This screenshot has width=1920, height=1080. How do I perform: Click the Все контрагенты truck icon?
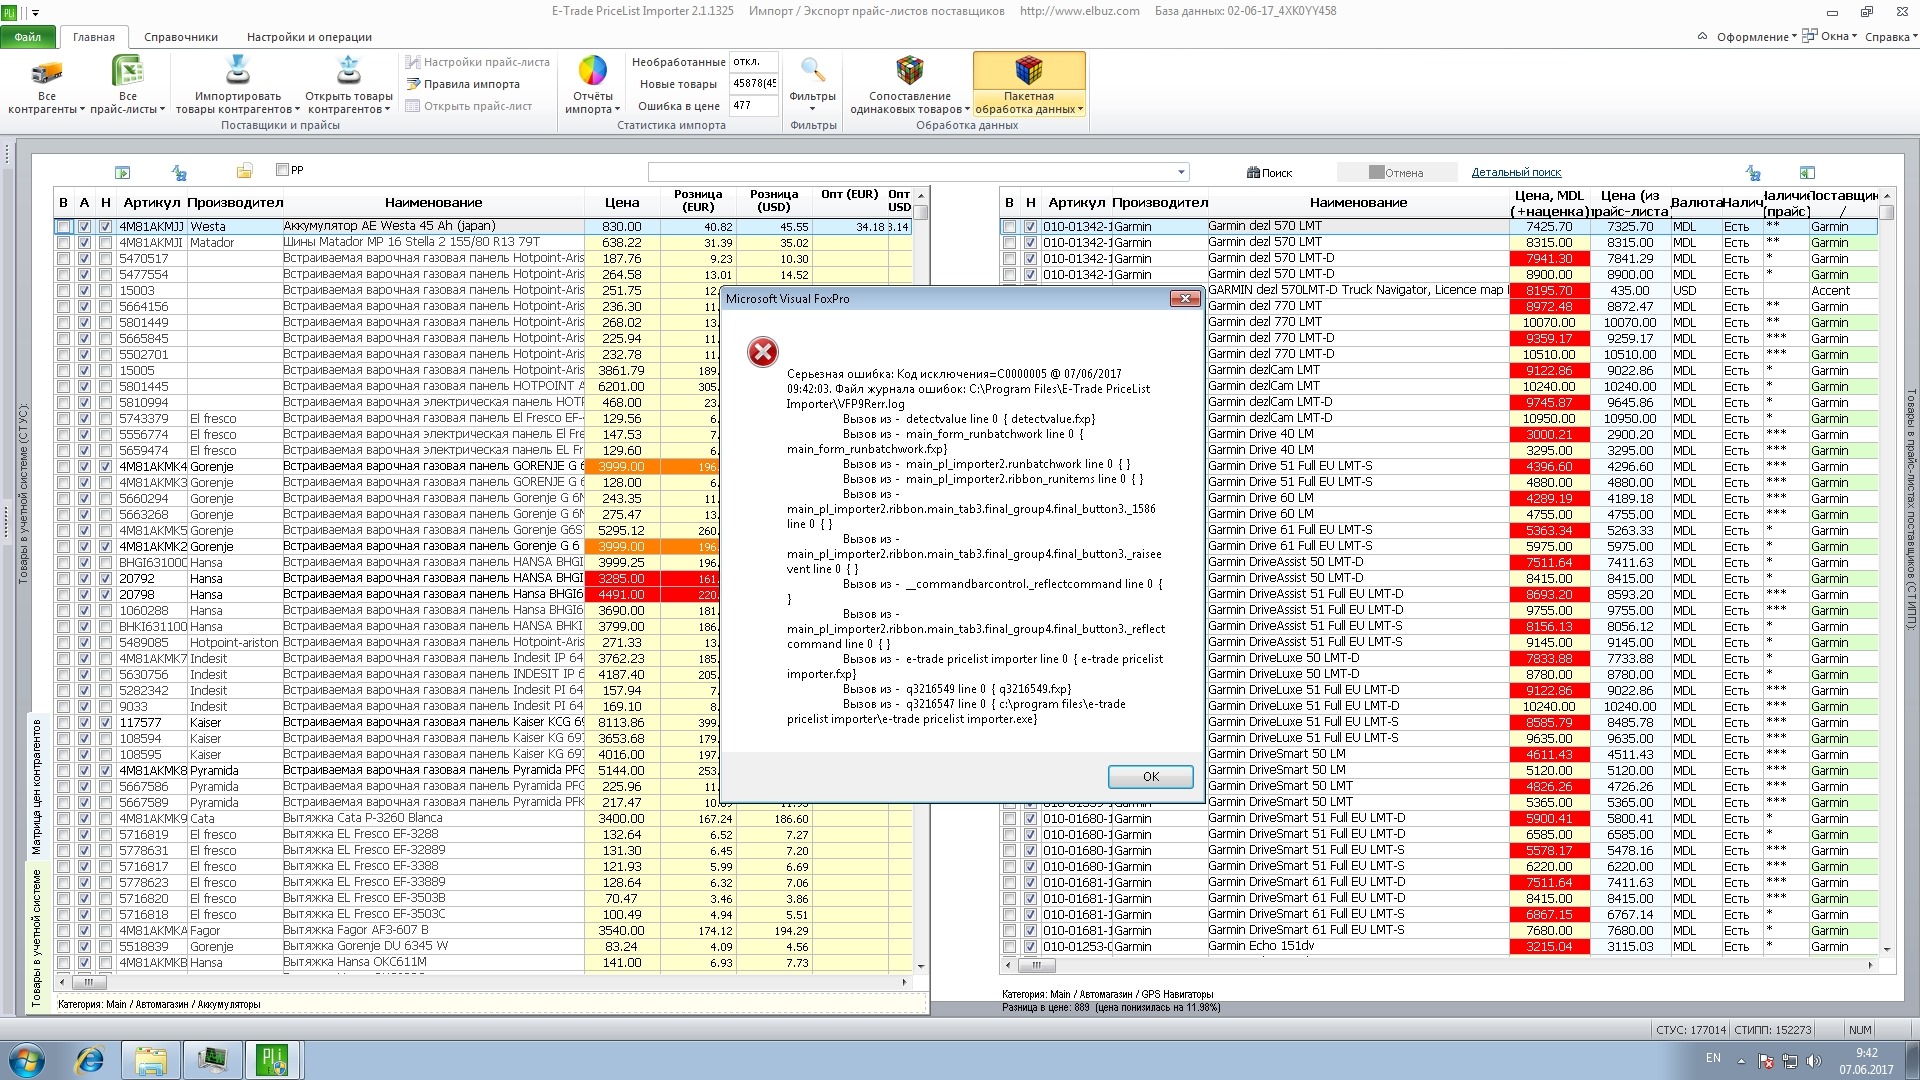pyautogui.click(x=47, y=73)
